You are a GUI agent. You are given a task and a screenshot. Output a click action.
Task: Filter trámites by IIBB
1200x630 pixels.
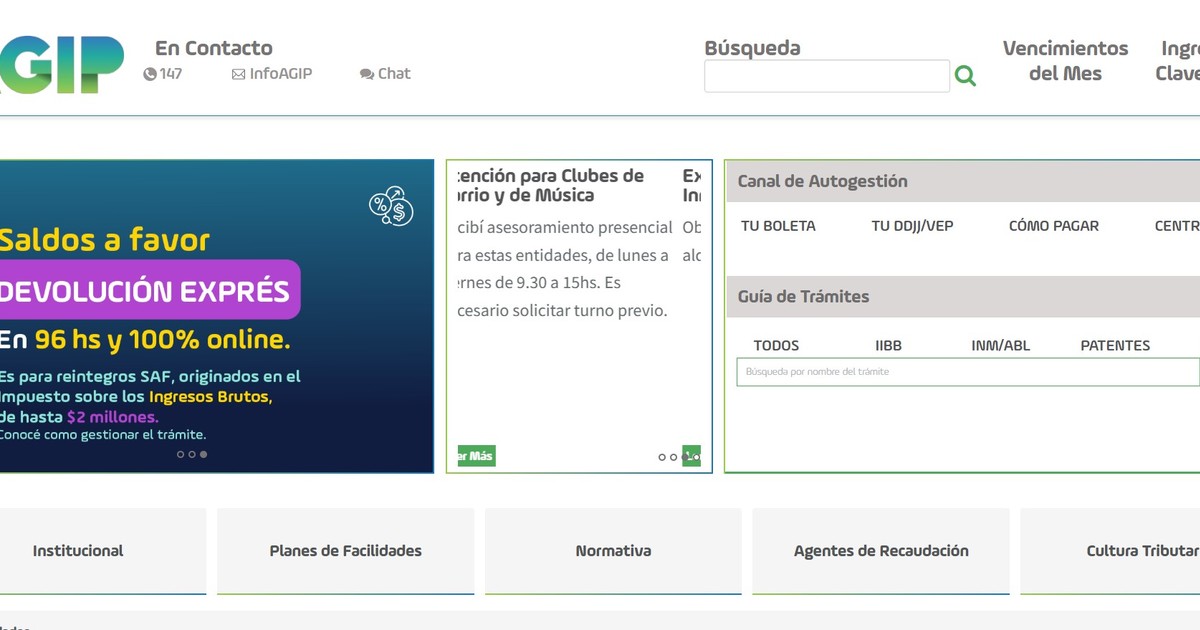[x=888, y=346]
